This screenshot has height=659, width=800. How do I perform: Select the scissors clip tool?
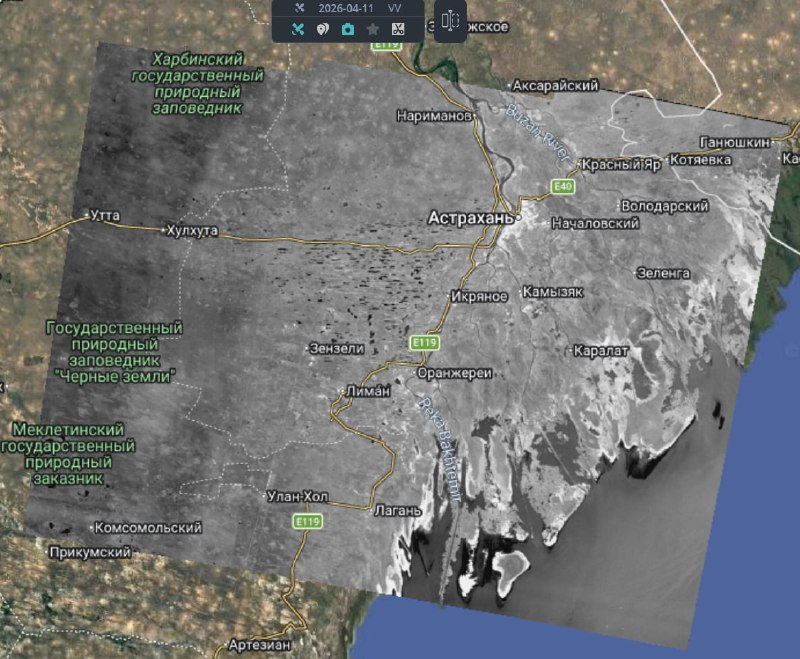[x=397, y=29]
